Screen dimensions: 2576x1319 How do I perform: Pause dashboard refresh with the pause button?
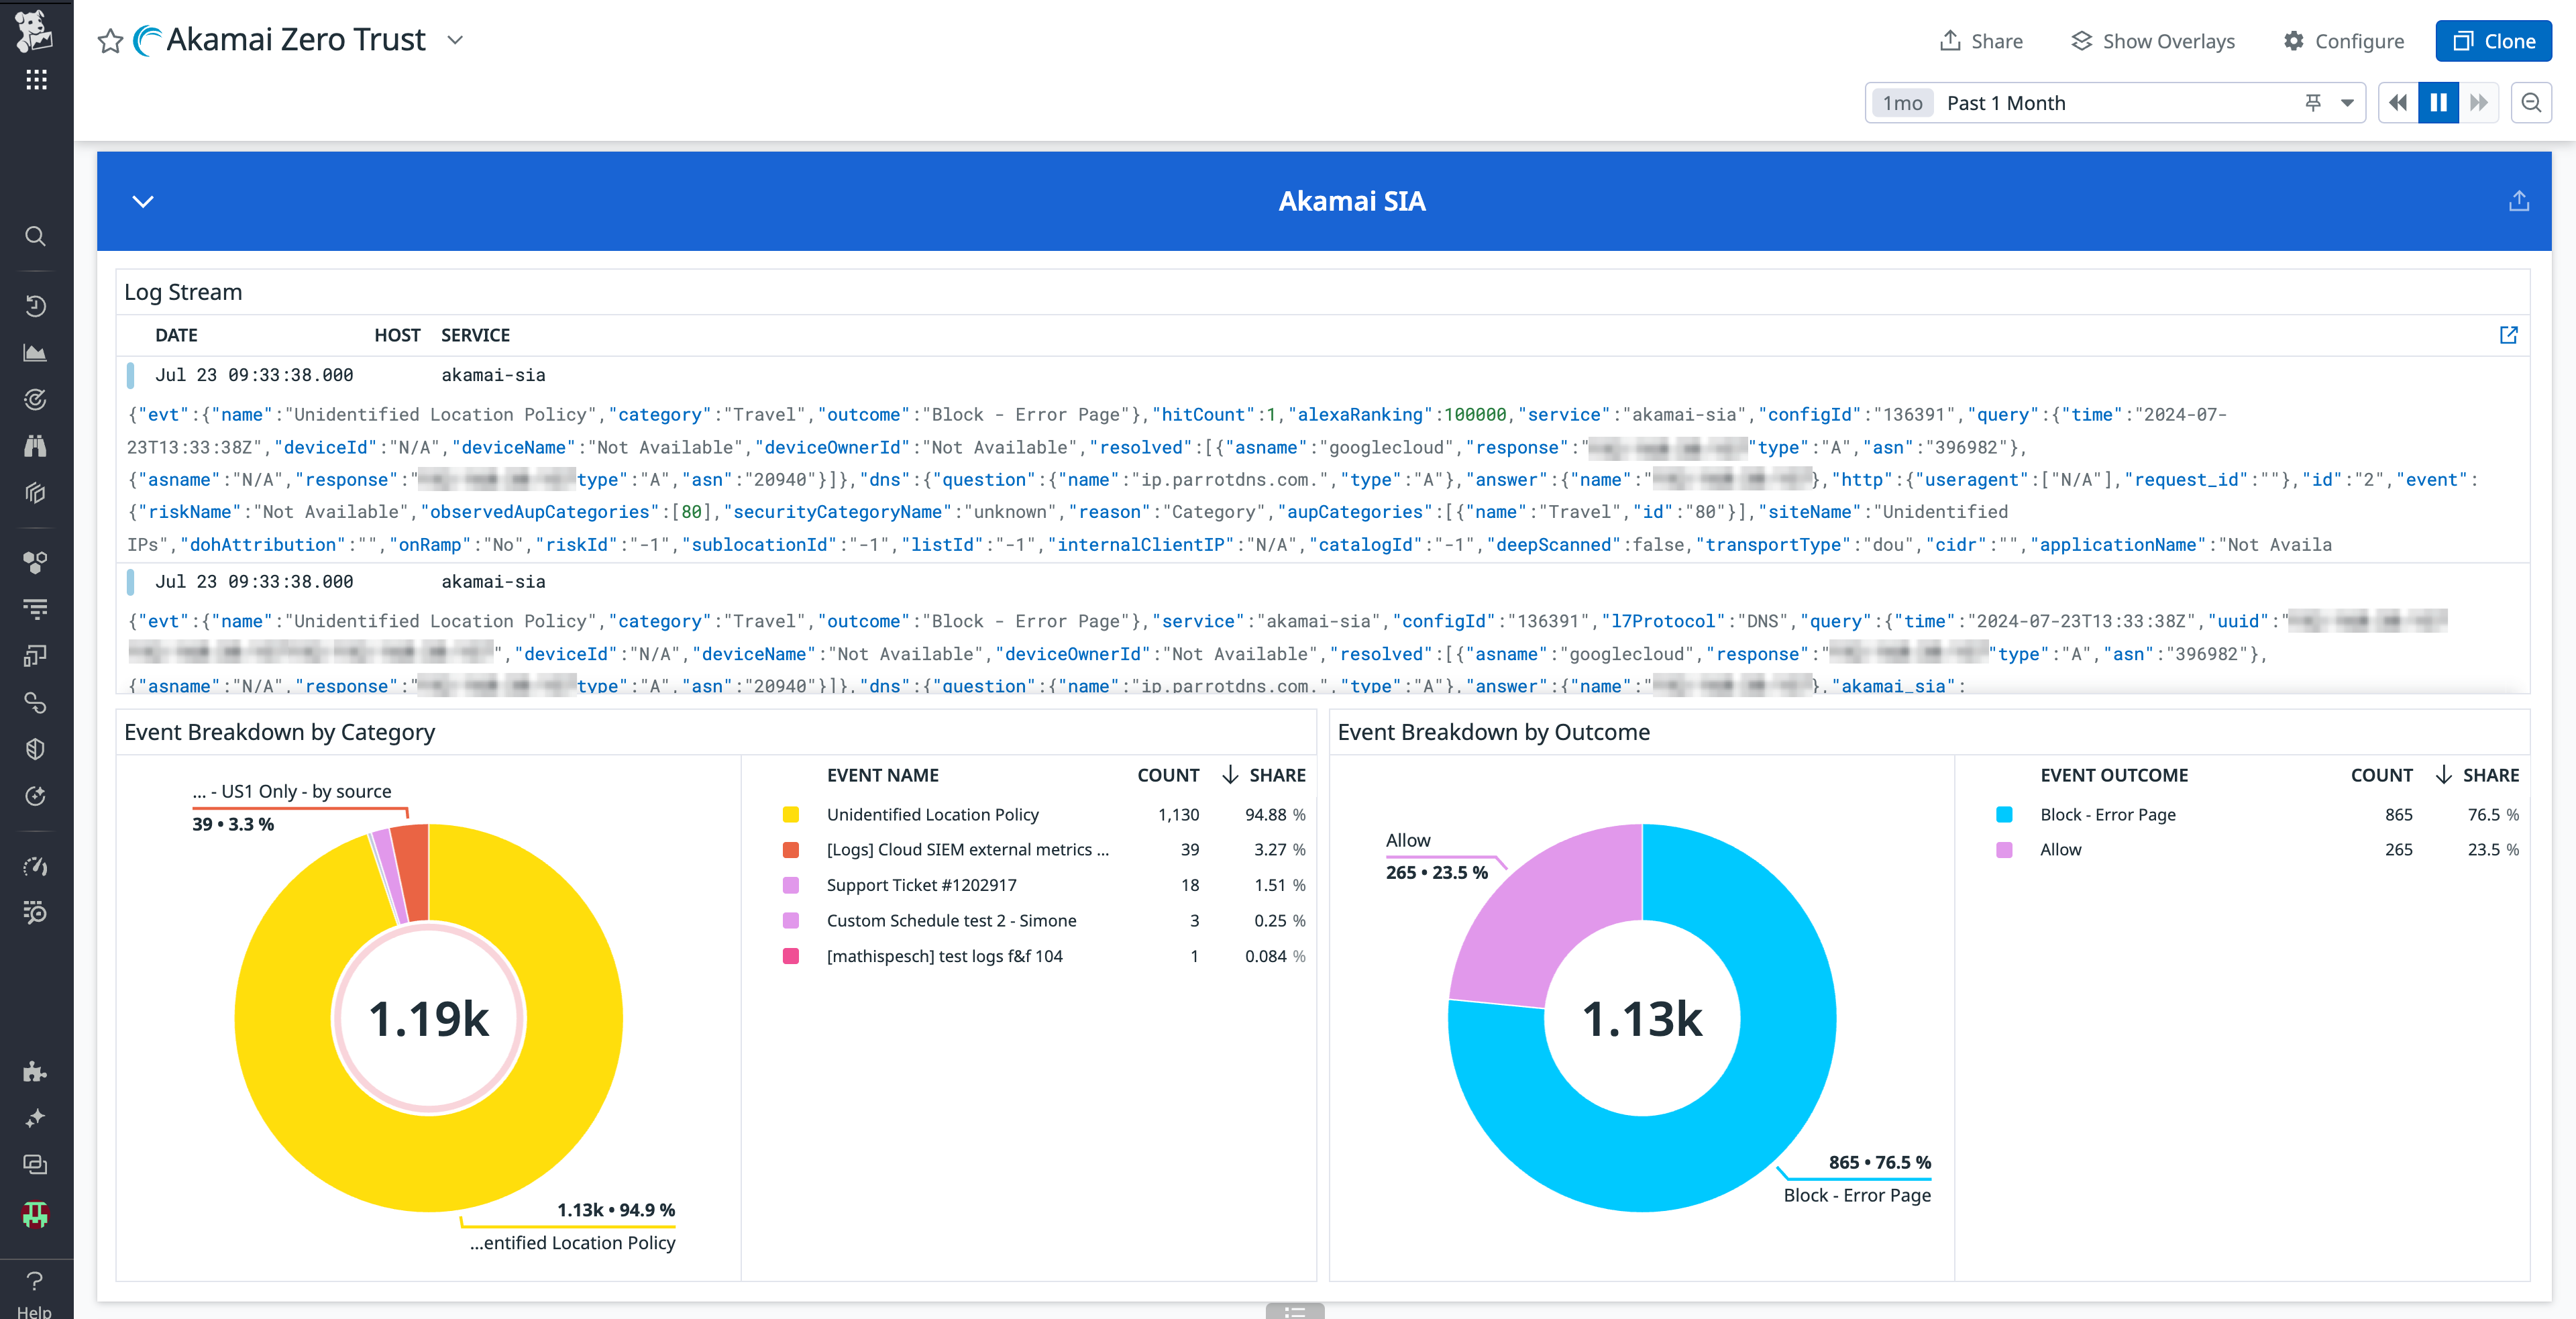(x=2438, y=102)
